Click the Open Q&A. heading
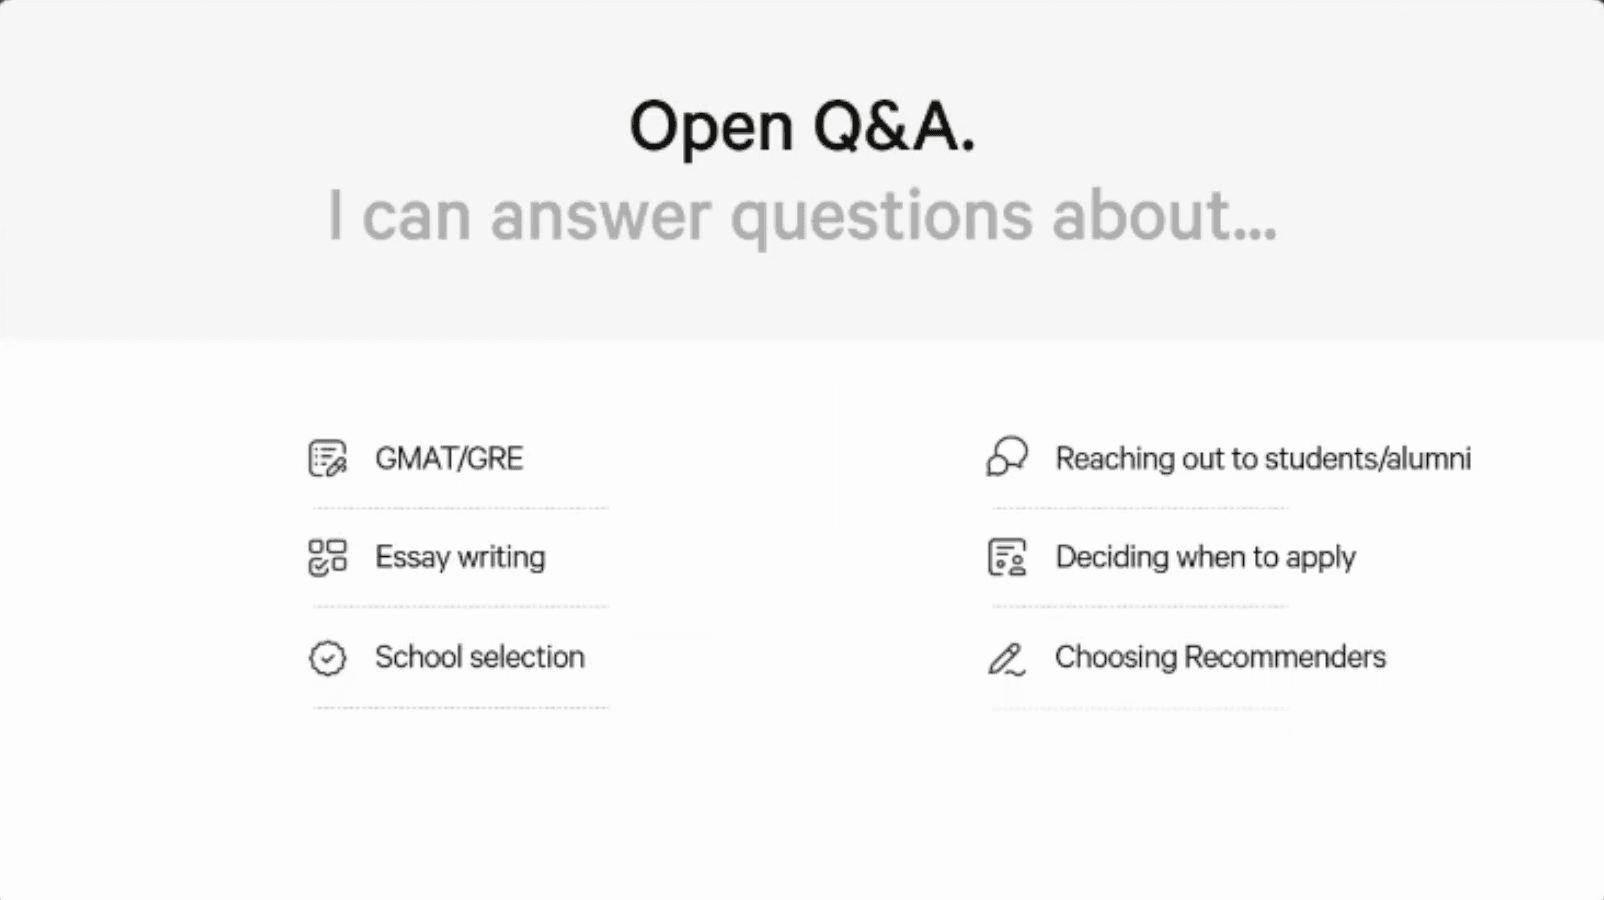Viewport: 1604px width, 900px height. (x=802, y=127)
